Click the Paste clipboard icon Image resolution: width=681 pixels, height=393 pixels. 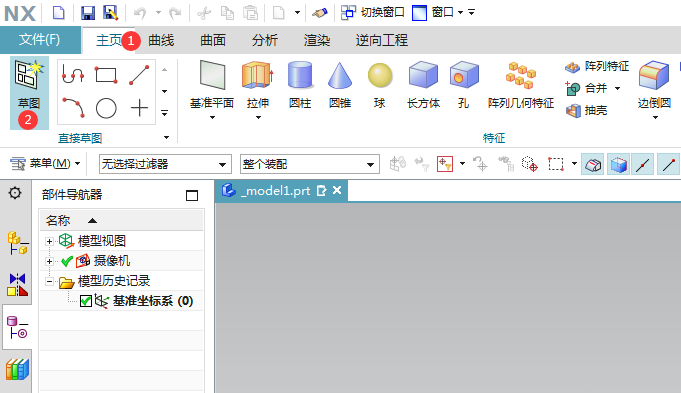click(x=250, y=13)
